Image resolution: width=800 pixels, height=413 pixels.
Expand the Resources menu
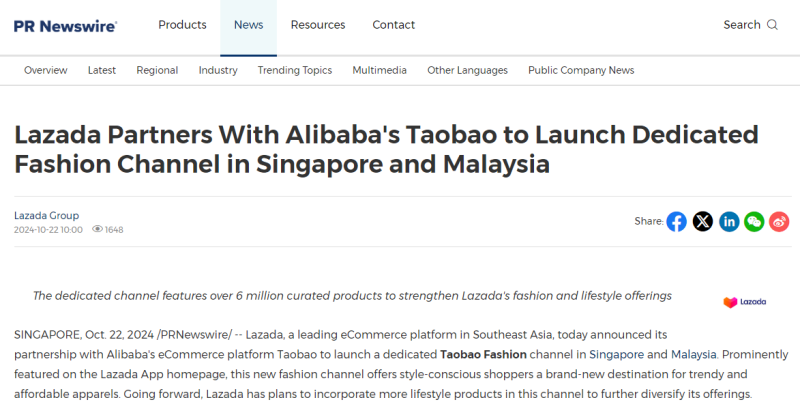coord(318,25)
